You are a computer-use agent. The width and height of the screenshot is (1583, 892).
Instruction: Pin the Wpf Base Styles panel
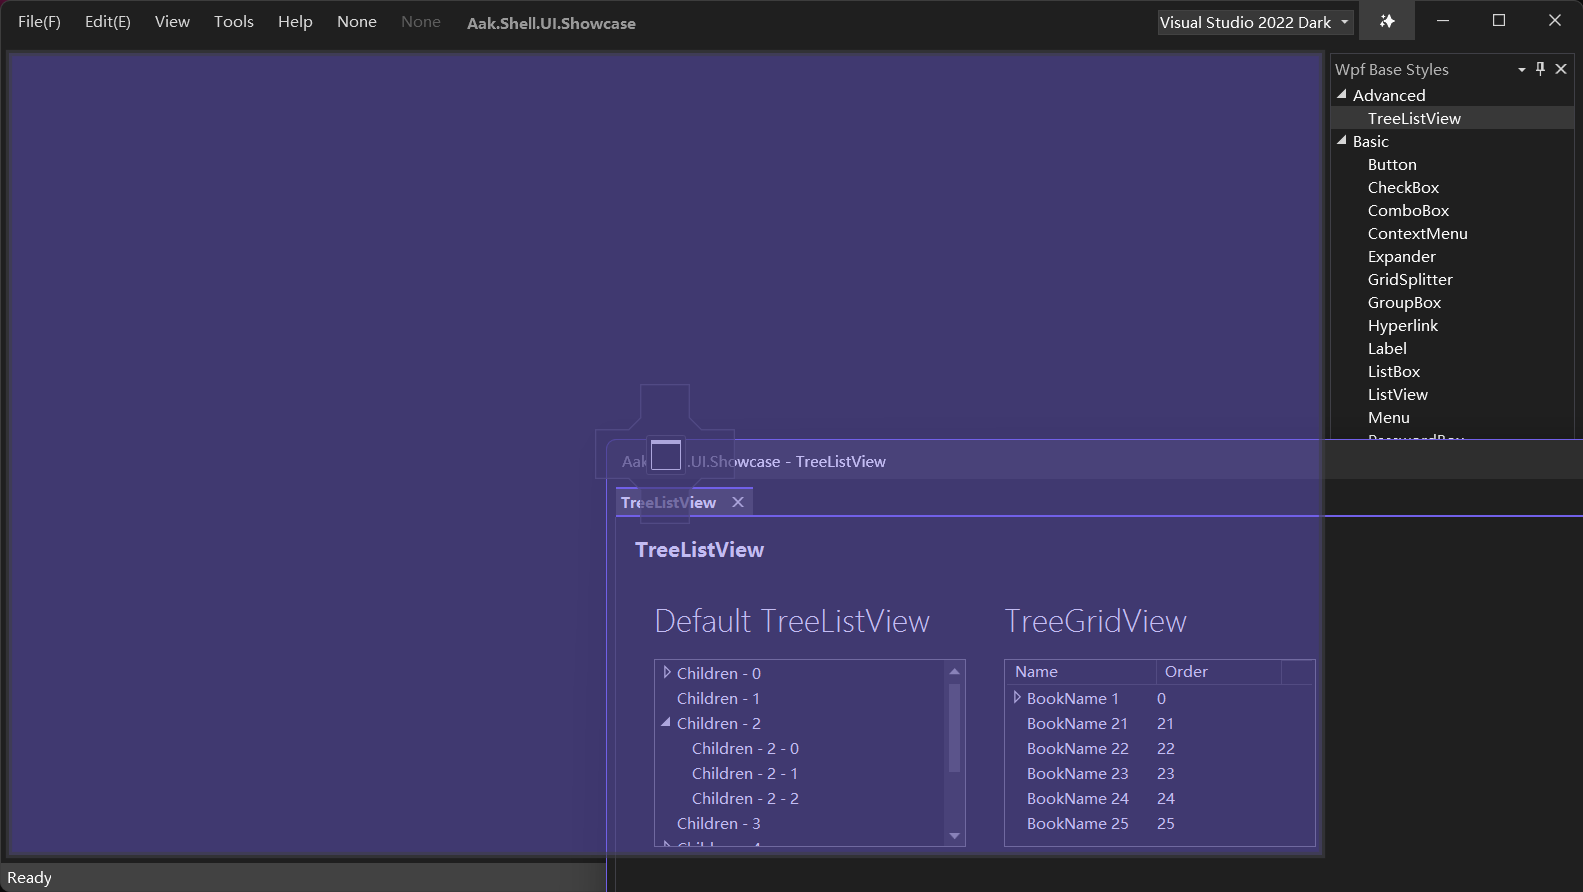(1540, 69)
